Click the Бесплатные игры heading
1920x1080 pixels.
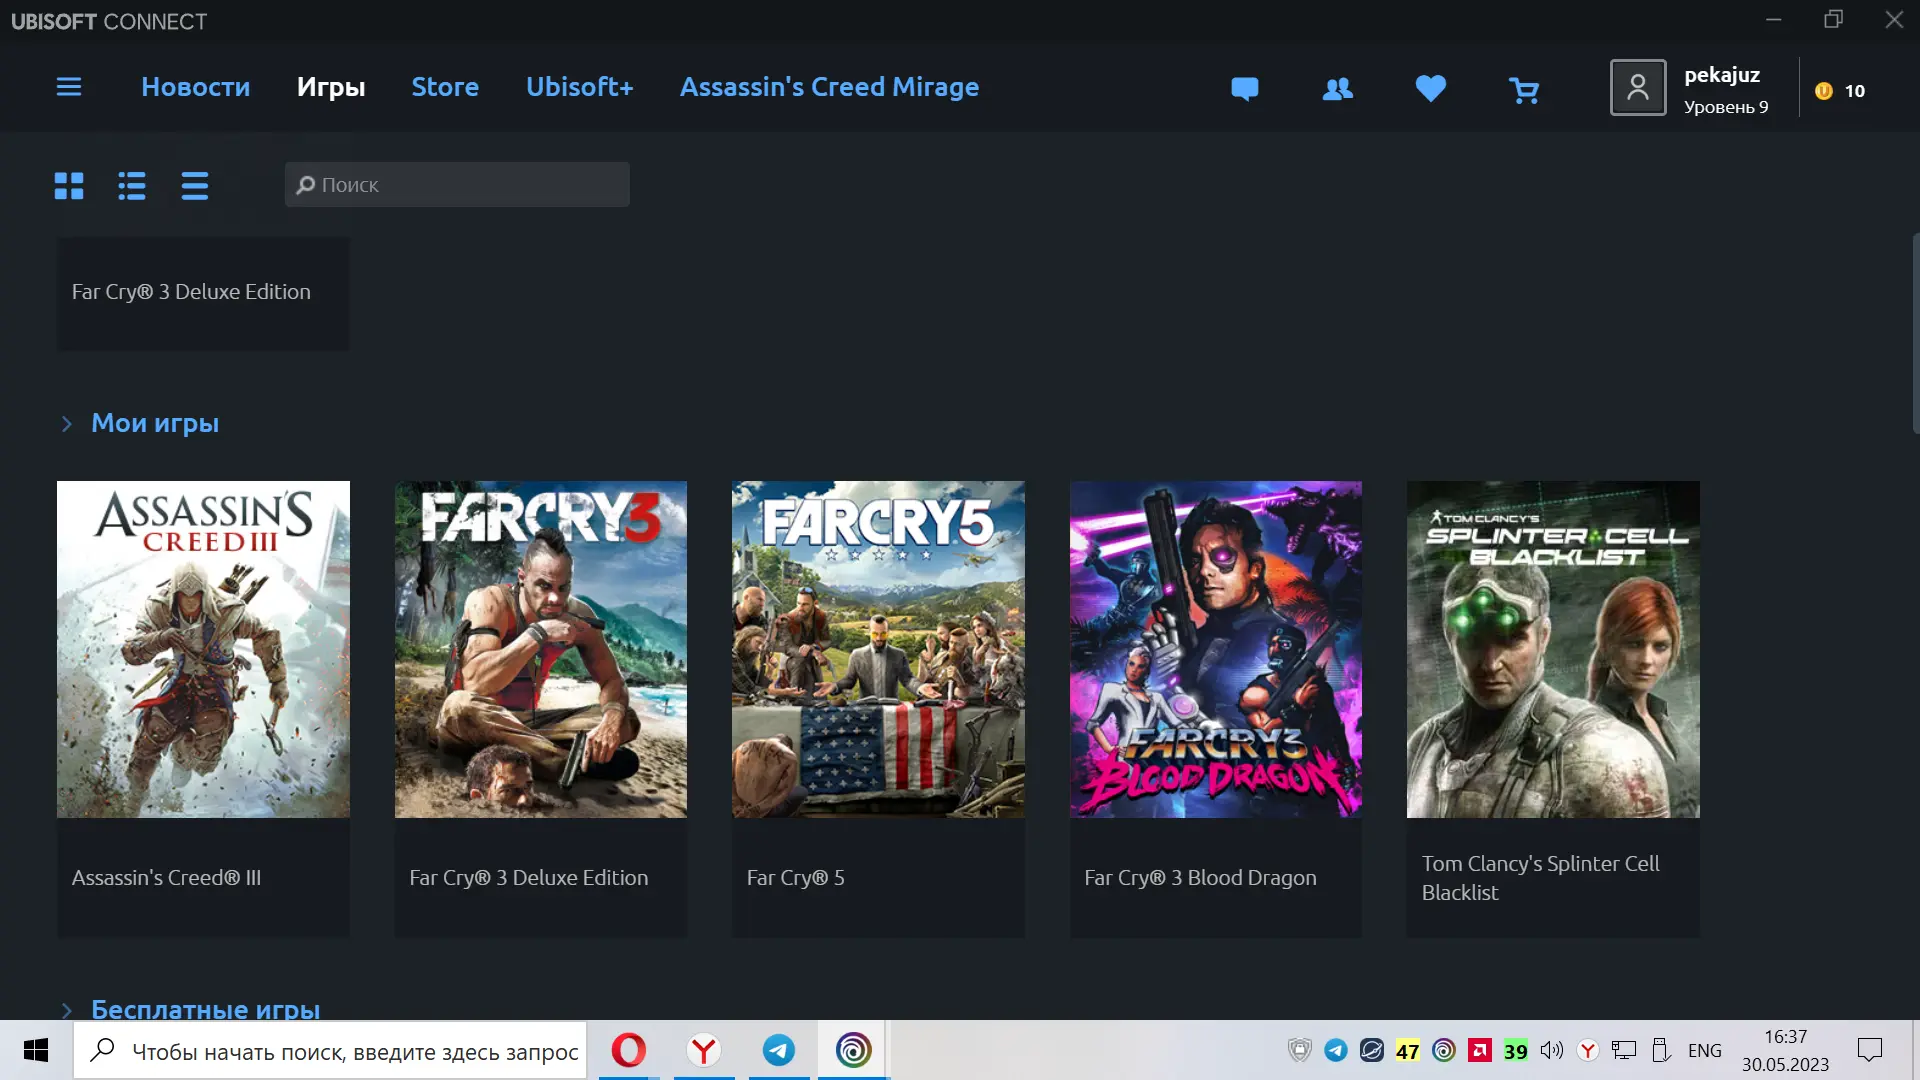click(x=206, y=1008)
